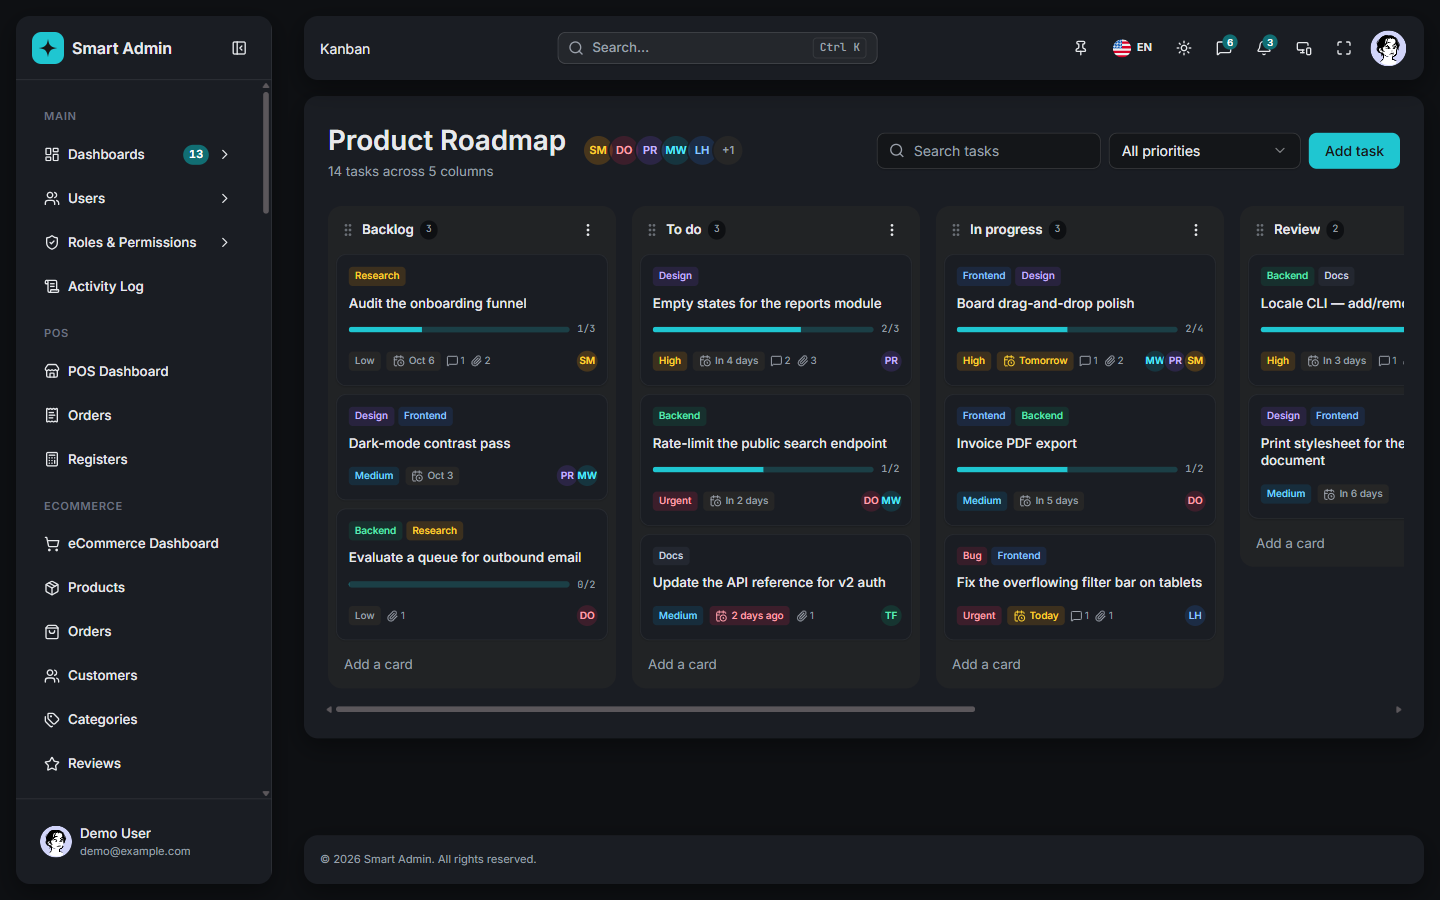Open the EN language selector
1440x900 pixels.
(x=1133, y=48)
